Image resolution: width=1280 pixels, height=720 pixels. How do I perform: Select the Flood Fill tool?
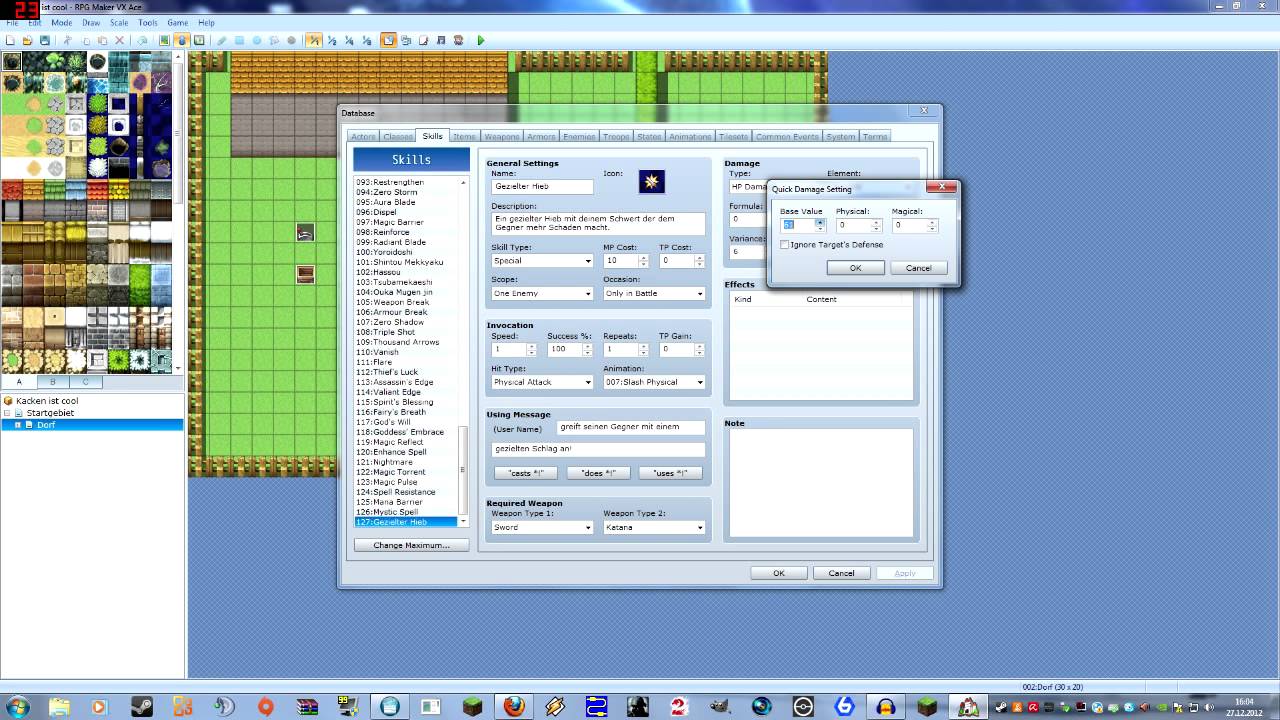(275, 40)
